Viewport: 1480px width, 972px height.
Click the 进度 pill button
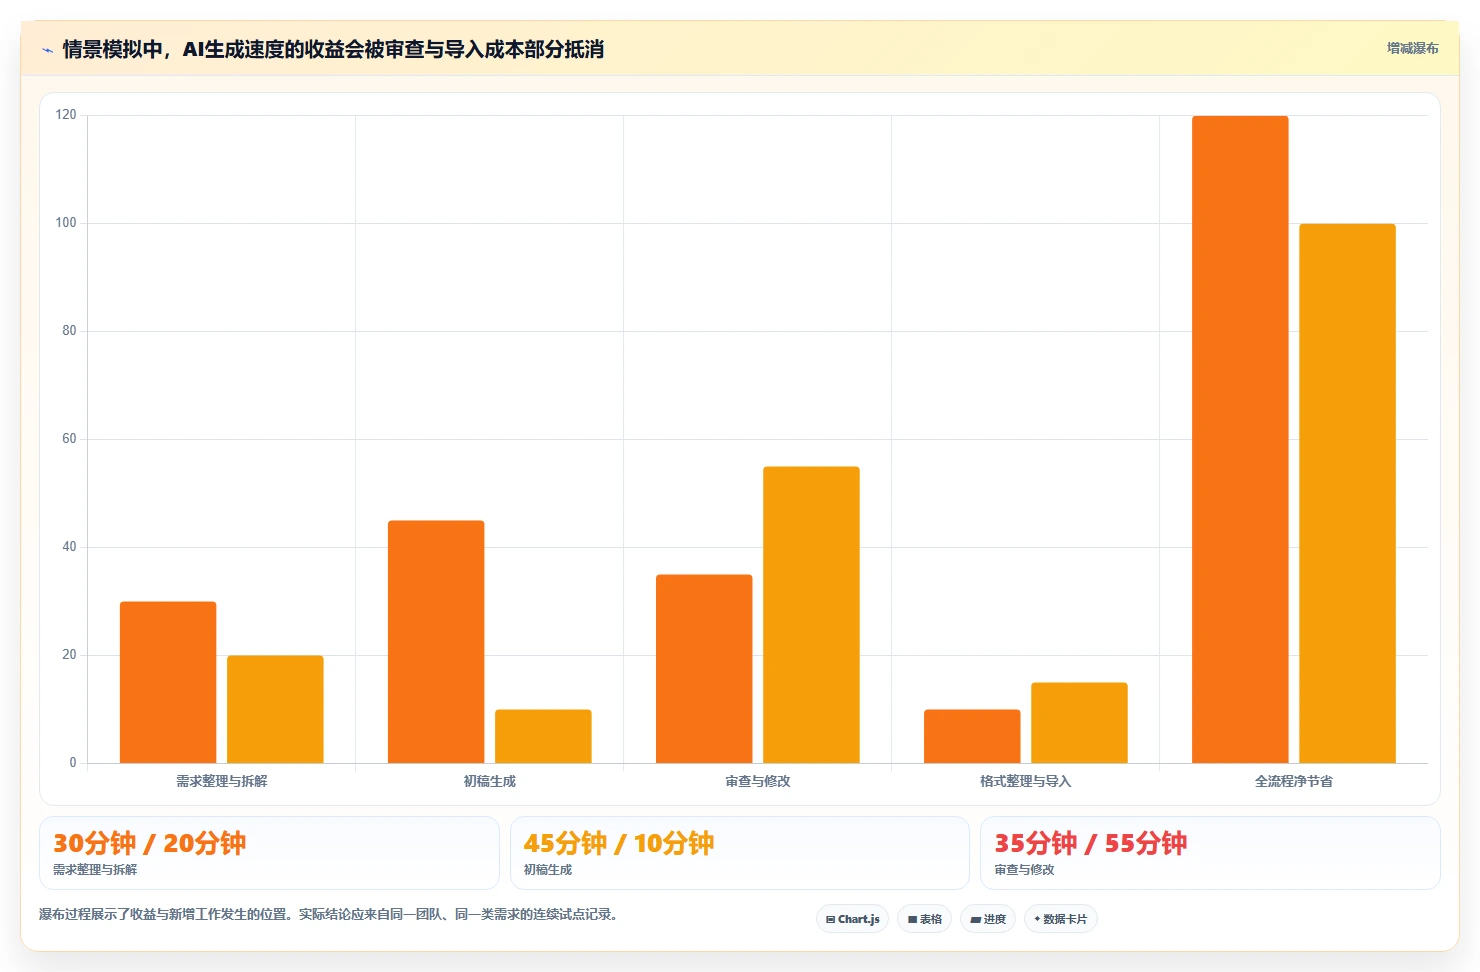tap(988, 919)
